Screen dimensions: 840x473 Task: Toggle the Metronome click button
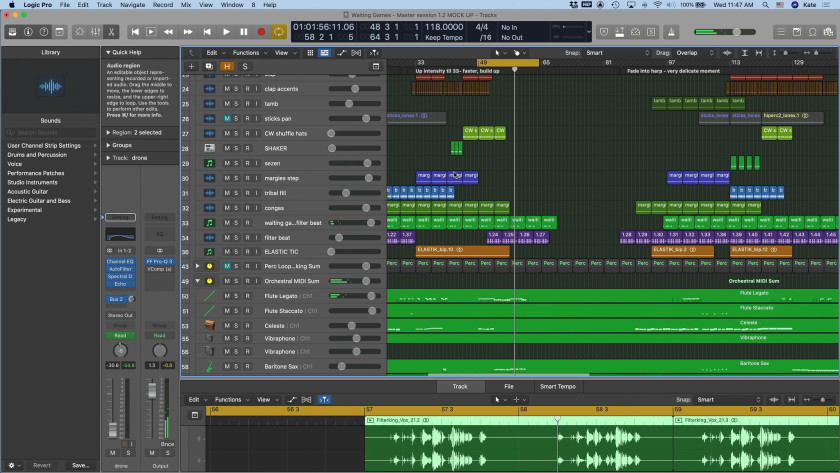pos(671,32)
